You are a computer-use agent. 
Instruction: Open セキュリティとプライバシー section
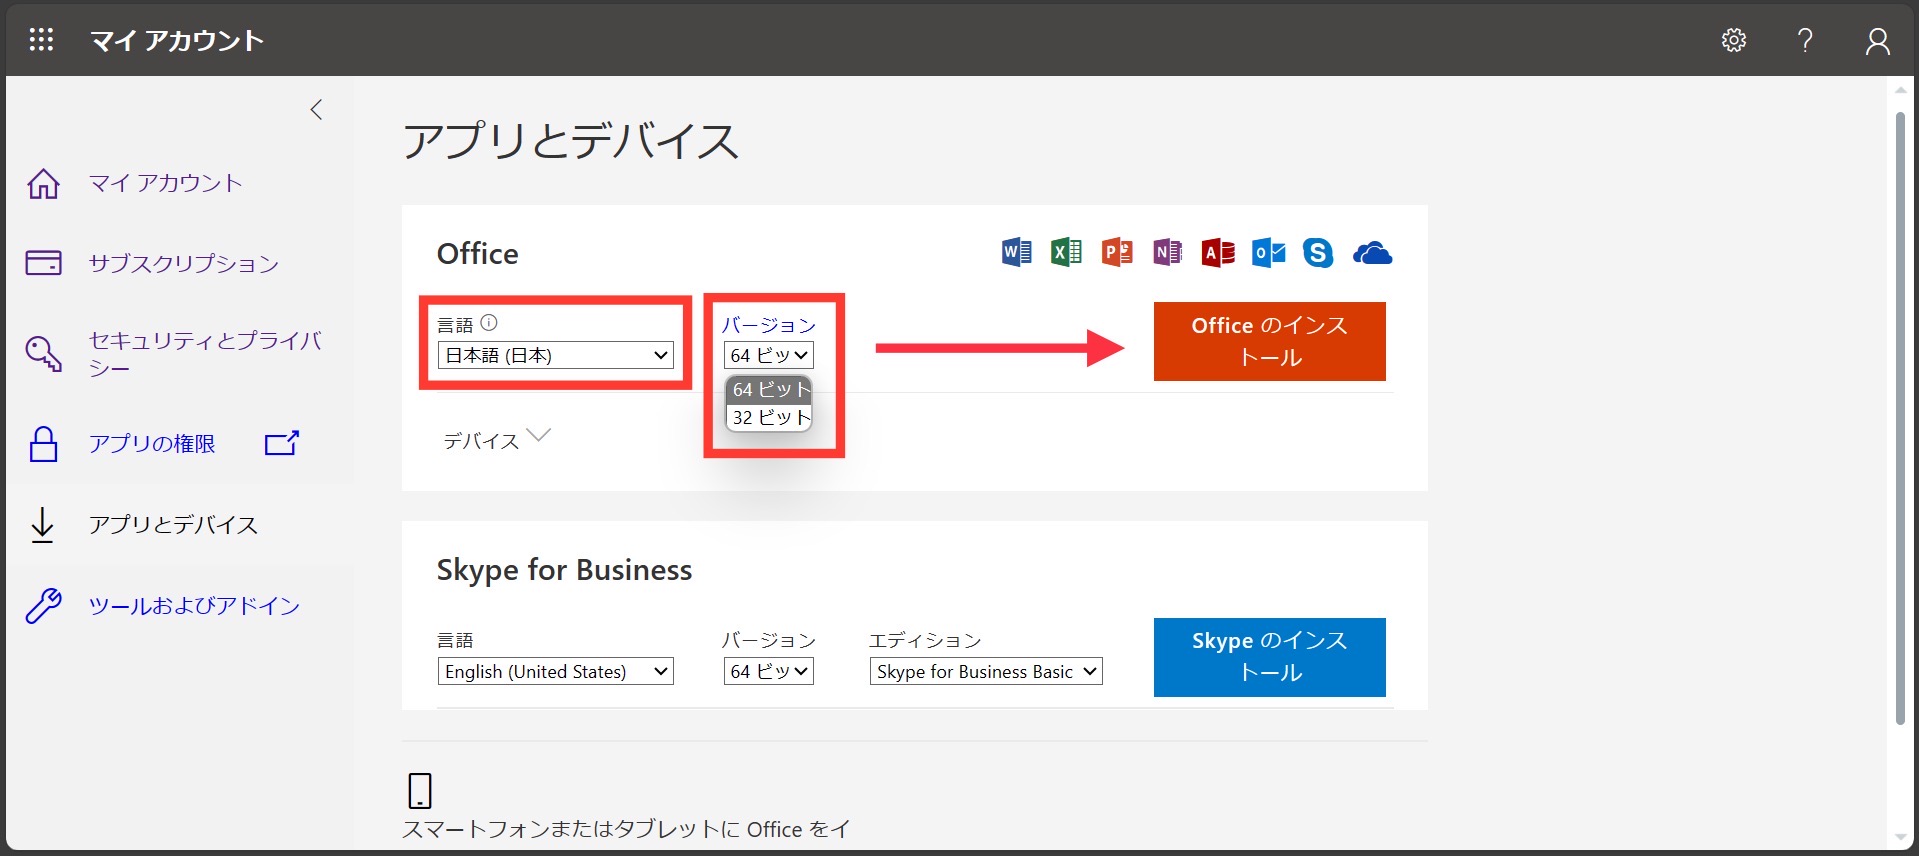pos(205,354)
